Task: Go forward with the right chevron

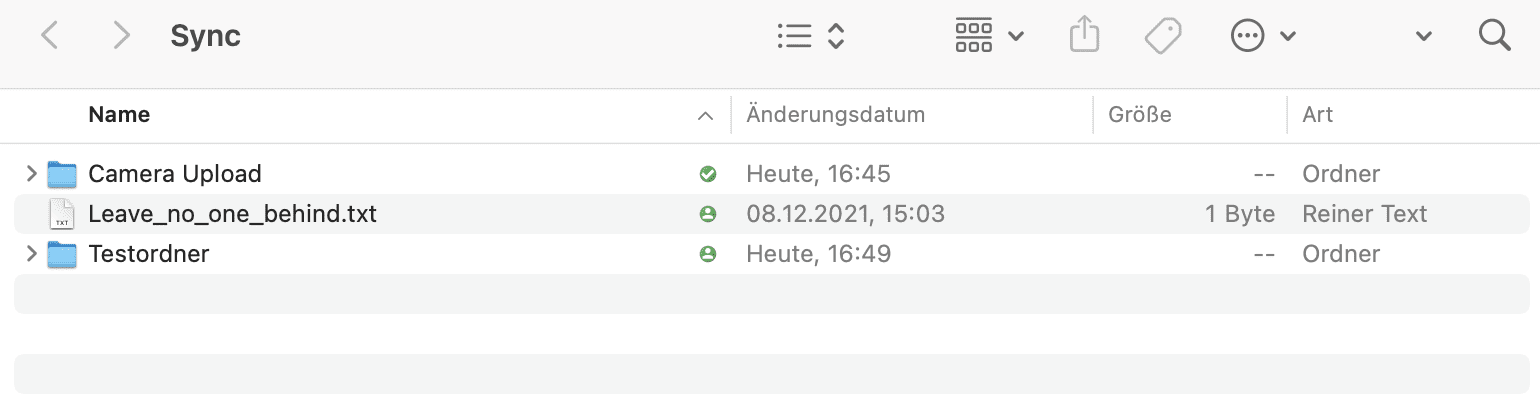Action: point(121,36)
